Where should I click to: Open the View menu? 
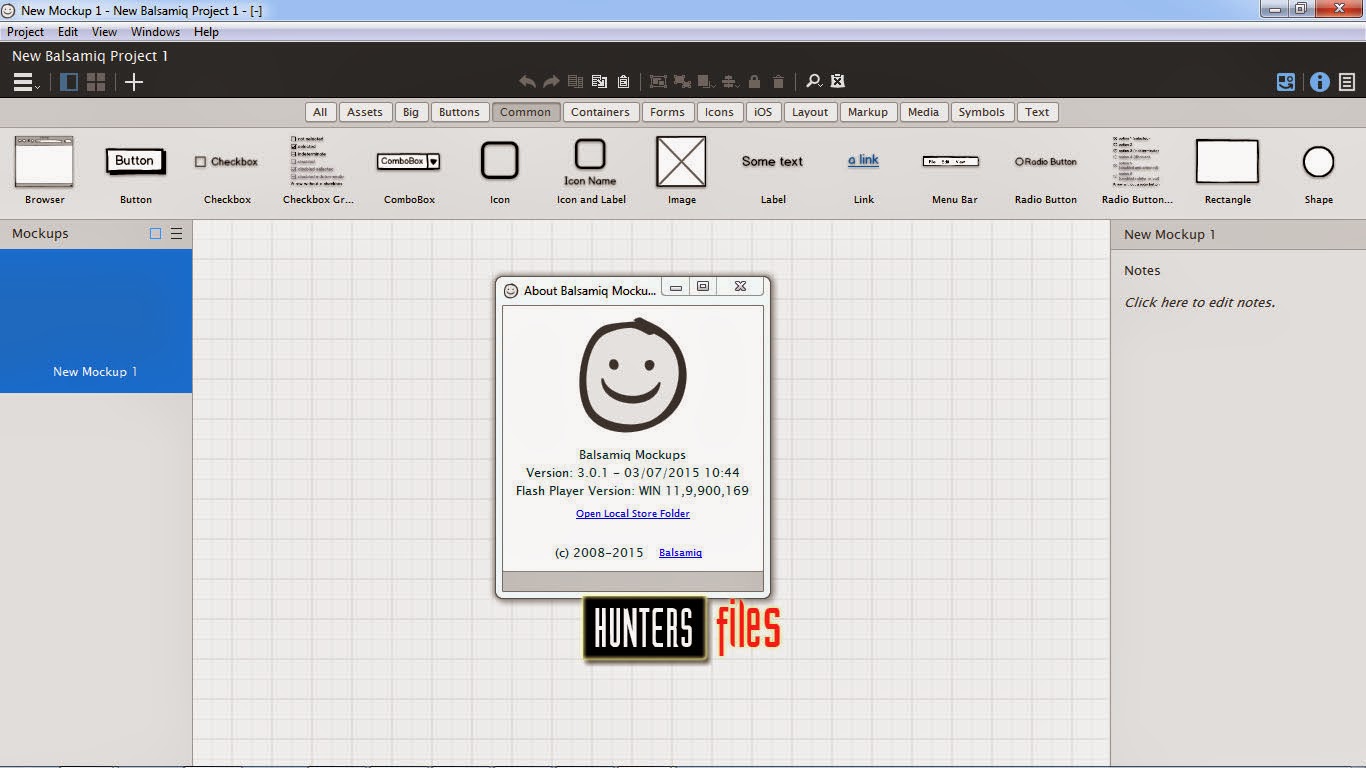(104, 32)
